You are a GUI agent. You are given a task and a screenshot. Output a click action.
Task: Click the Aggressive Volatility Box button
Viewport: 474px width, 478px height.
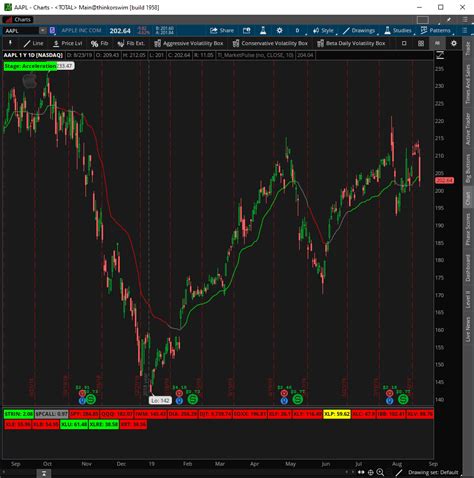coord(189,43)
